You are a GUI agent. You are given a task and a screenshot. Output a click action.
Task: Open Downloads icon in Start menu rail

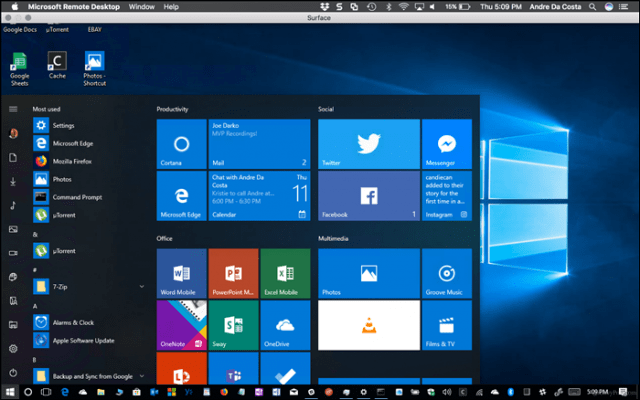coord(13,182)
